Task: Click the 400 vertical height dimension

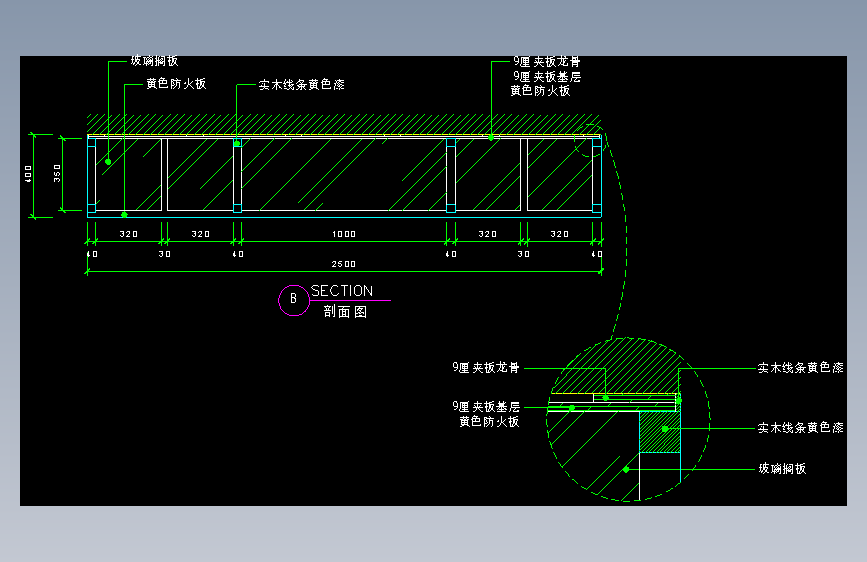Action: click(x=29, y=174)
